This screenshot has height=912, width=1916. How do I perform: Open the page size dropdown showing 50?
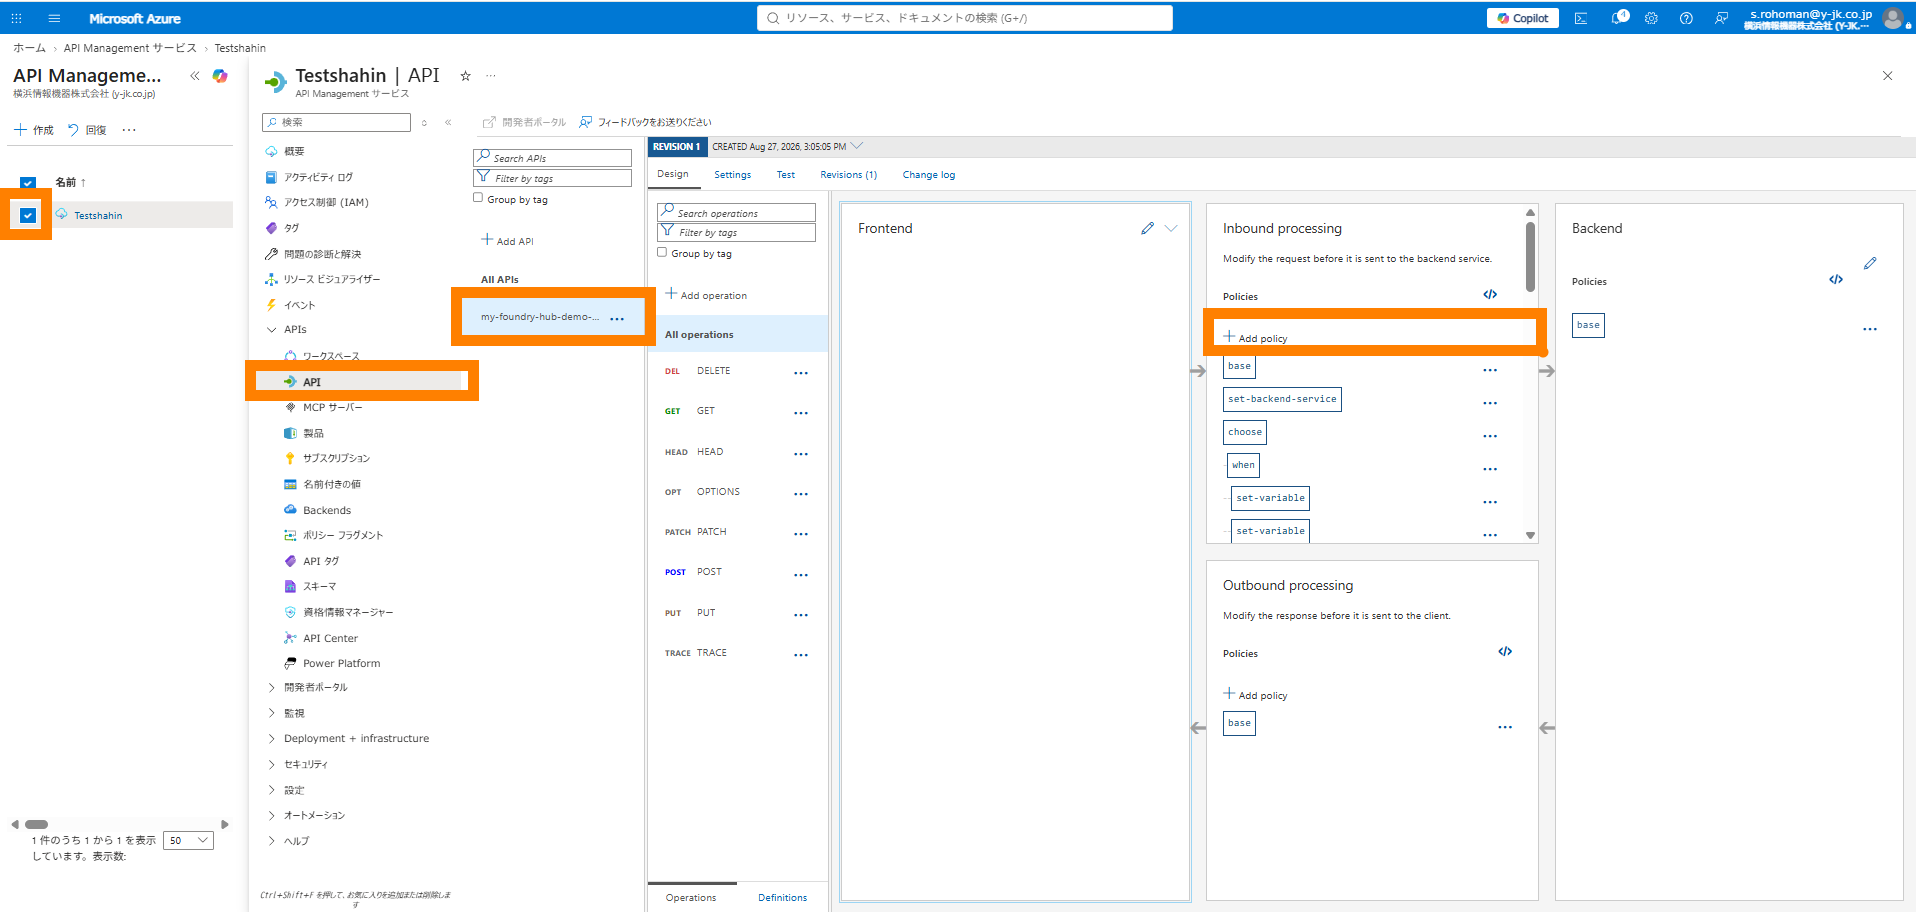point(188,840)
